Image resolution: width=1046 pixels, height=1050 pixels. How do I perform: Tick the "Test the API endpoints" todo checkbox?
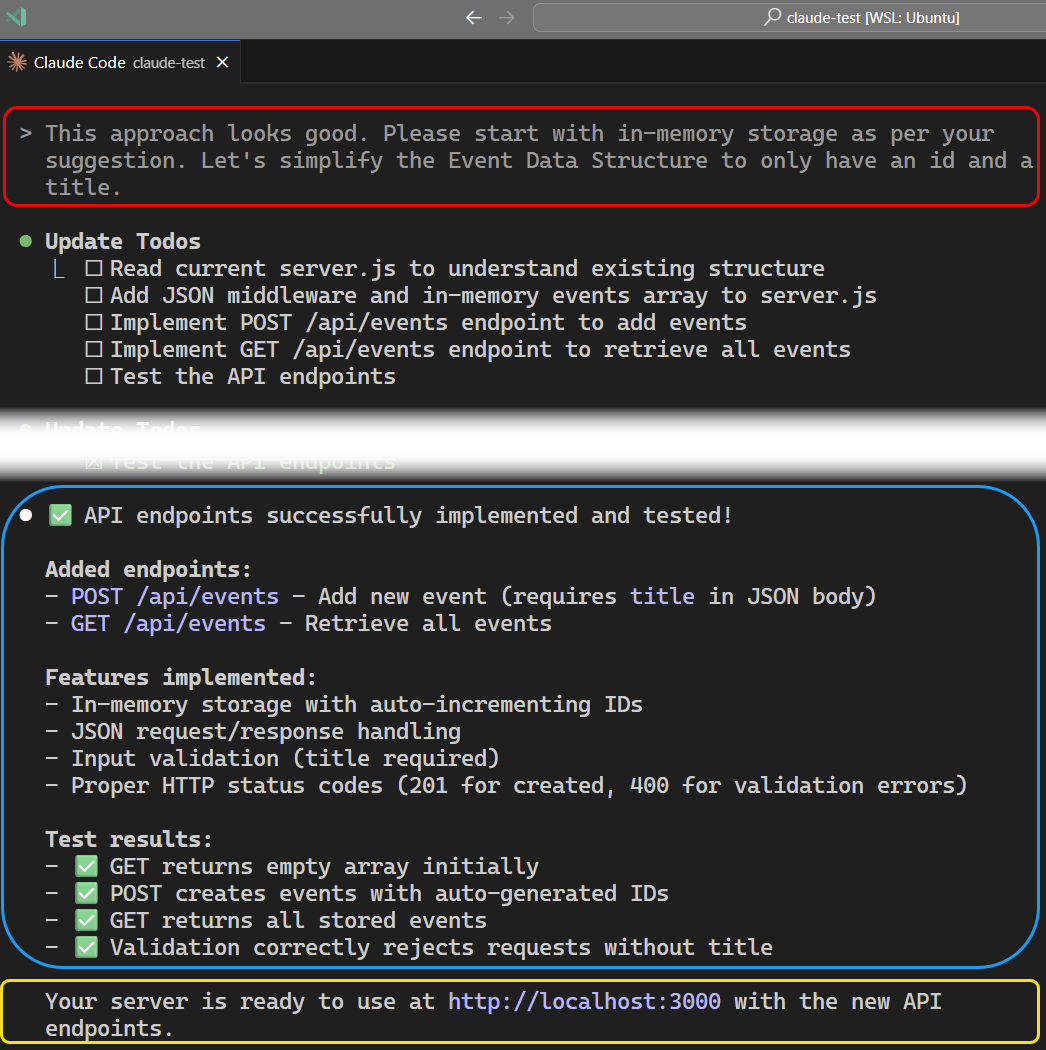coord(94,376)
